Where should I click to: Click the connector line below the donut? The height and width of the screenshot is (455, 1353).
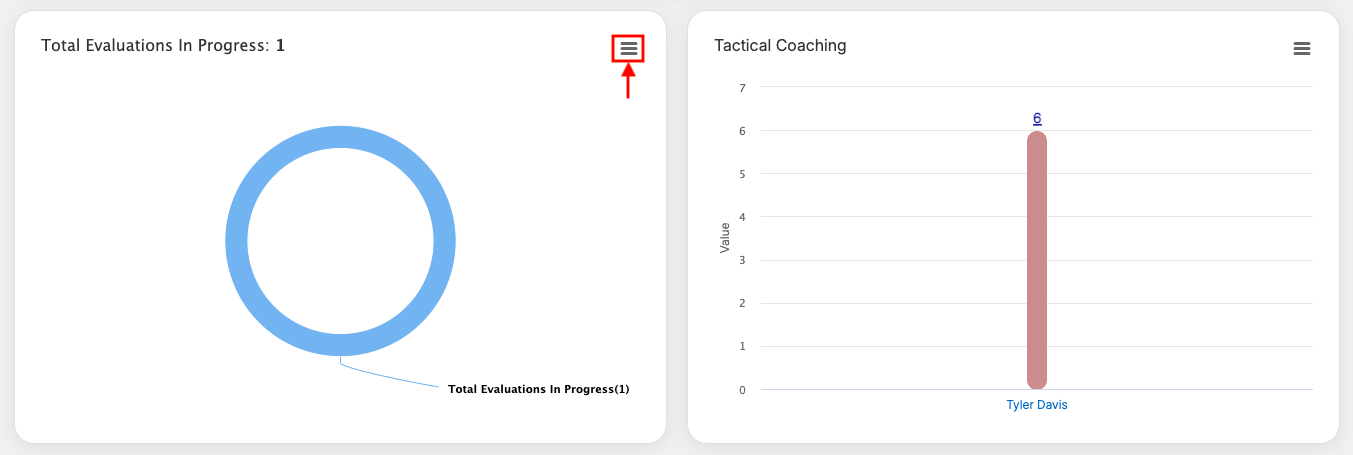tap(390, 377)
